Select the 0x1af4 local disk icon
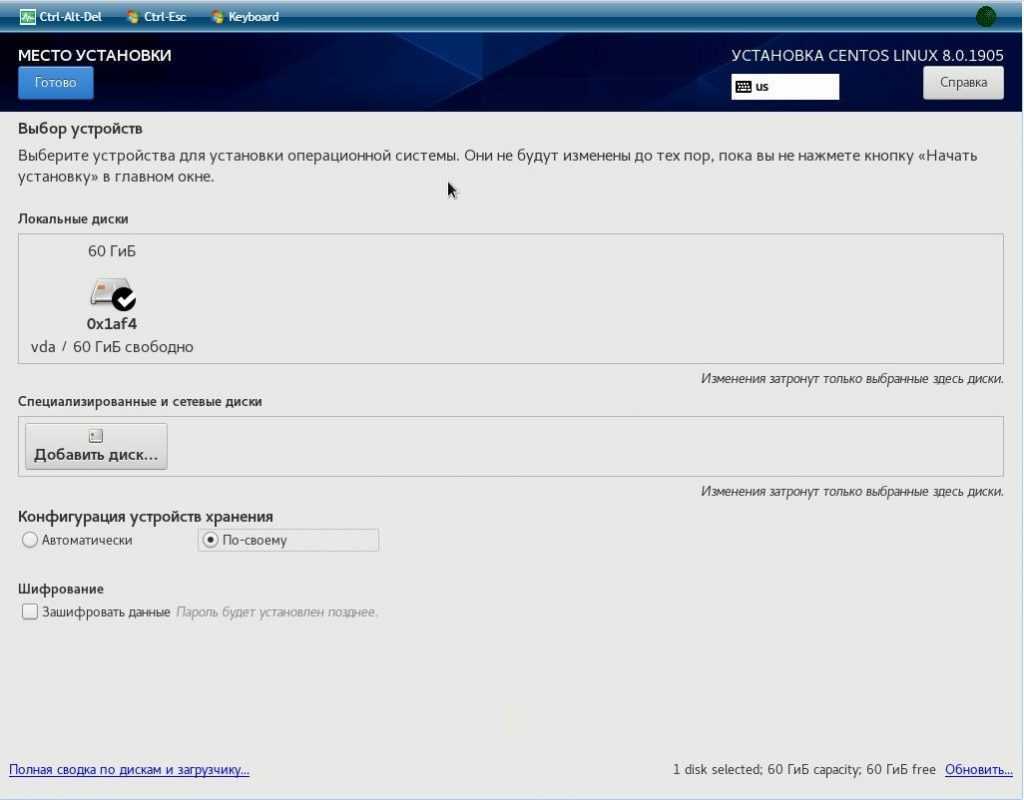 coord(112,294)
